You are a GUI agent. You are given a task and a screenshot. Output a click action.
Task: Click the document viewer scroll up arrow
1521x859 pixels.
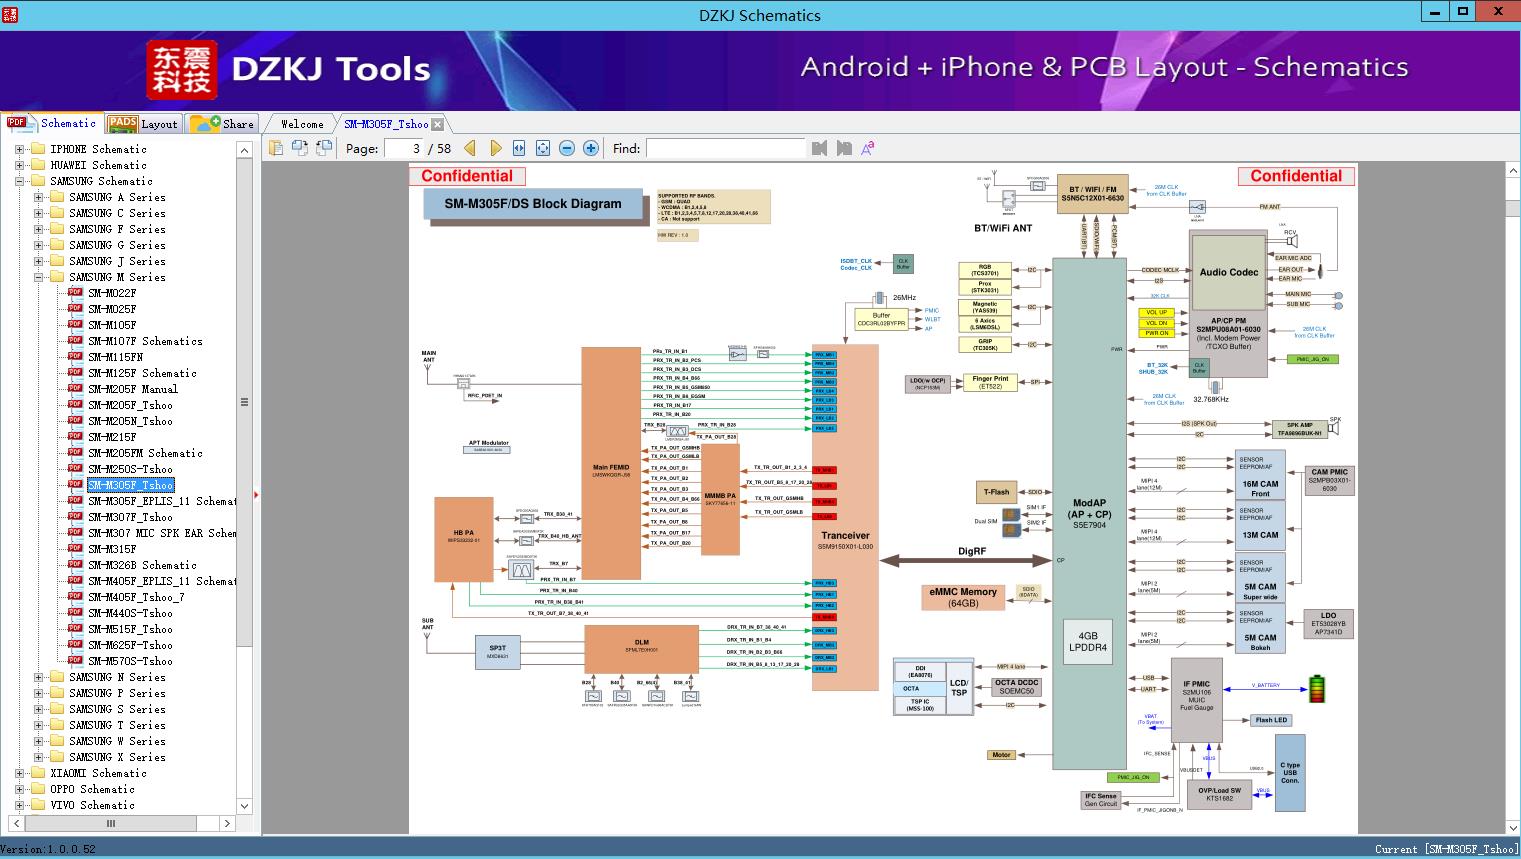pyautogui.click(x=1512, y=172)
